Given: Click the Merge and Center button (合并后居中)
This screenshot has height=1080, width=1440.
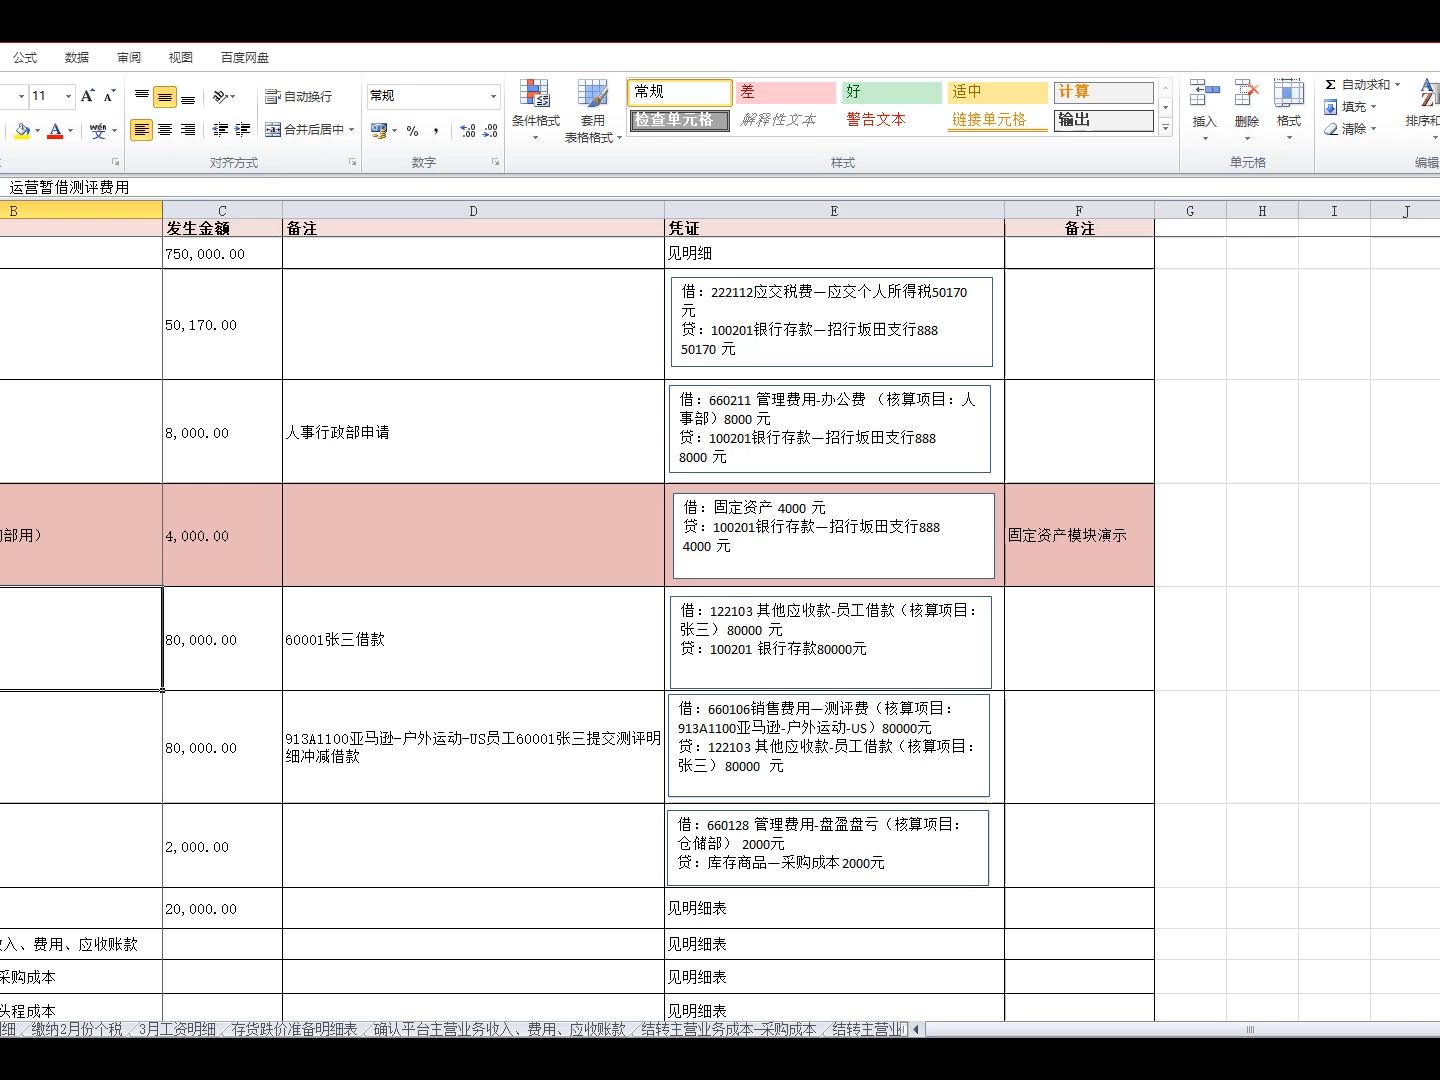Looking at the screenshot, I should pos(304,130).
